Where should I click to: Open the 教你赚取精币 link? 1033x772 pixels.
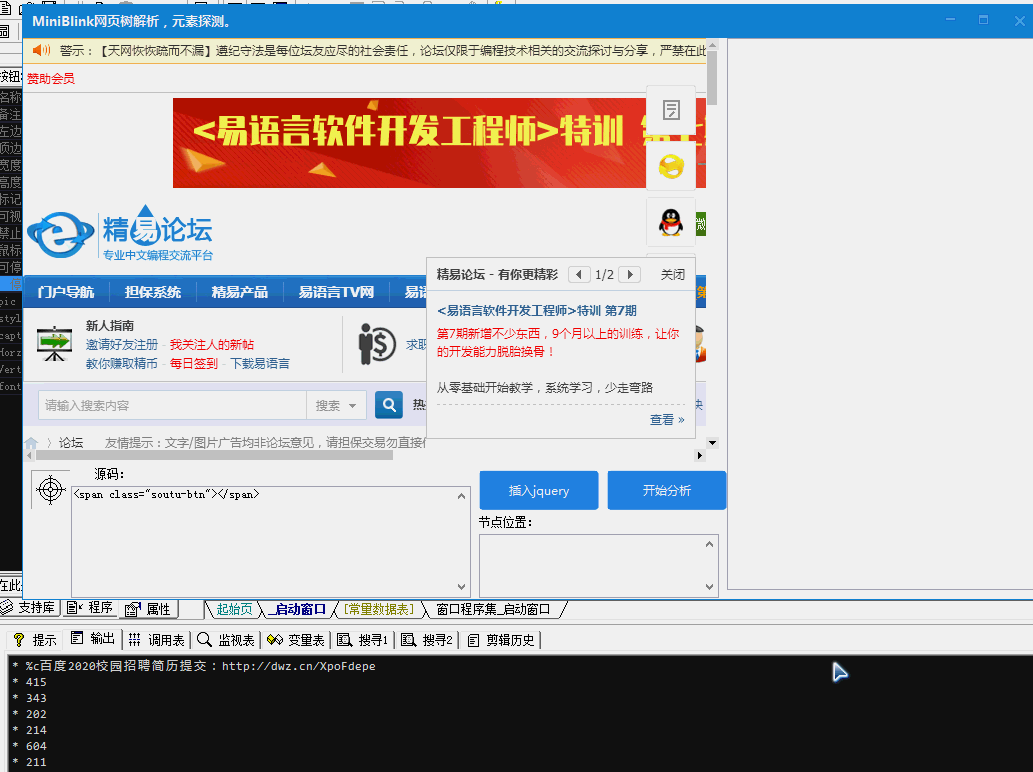pos(122,364)
